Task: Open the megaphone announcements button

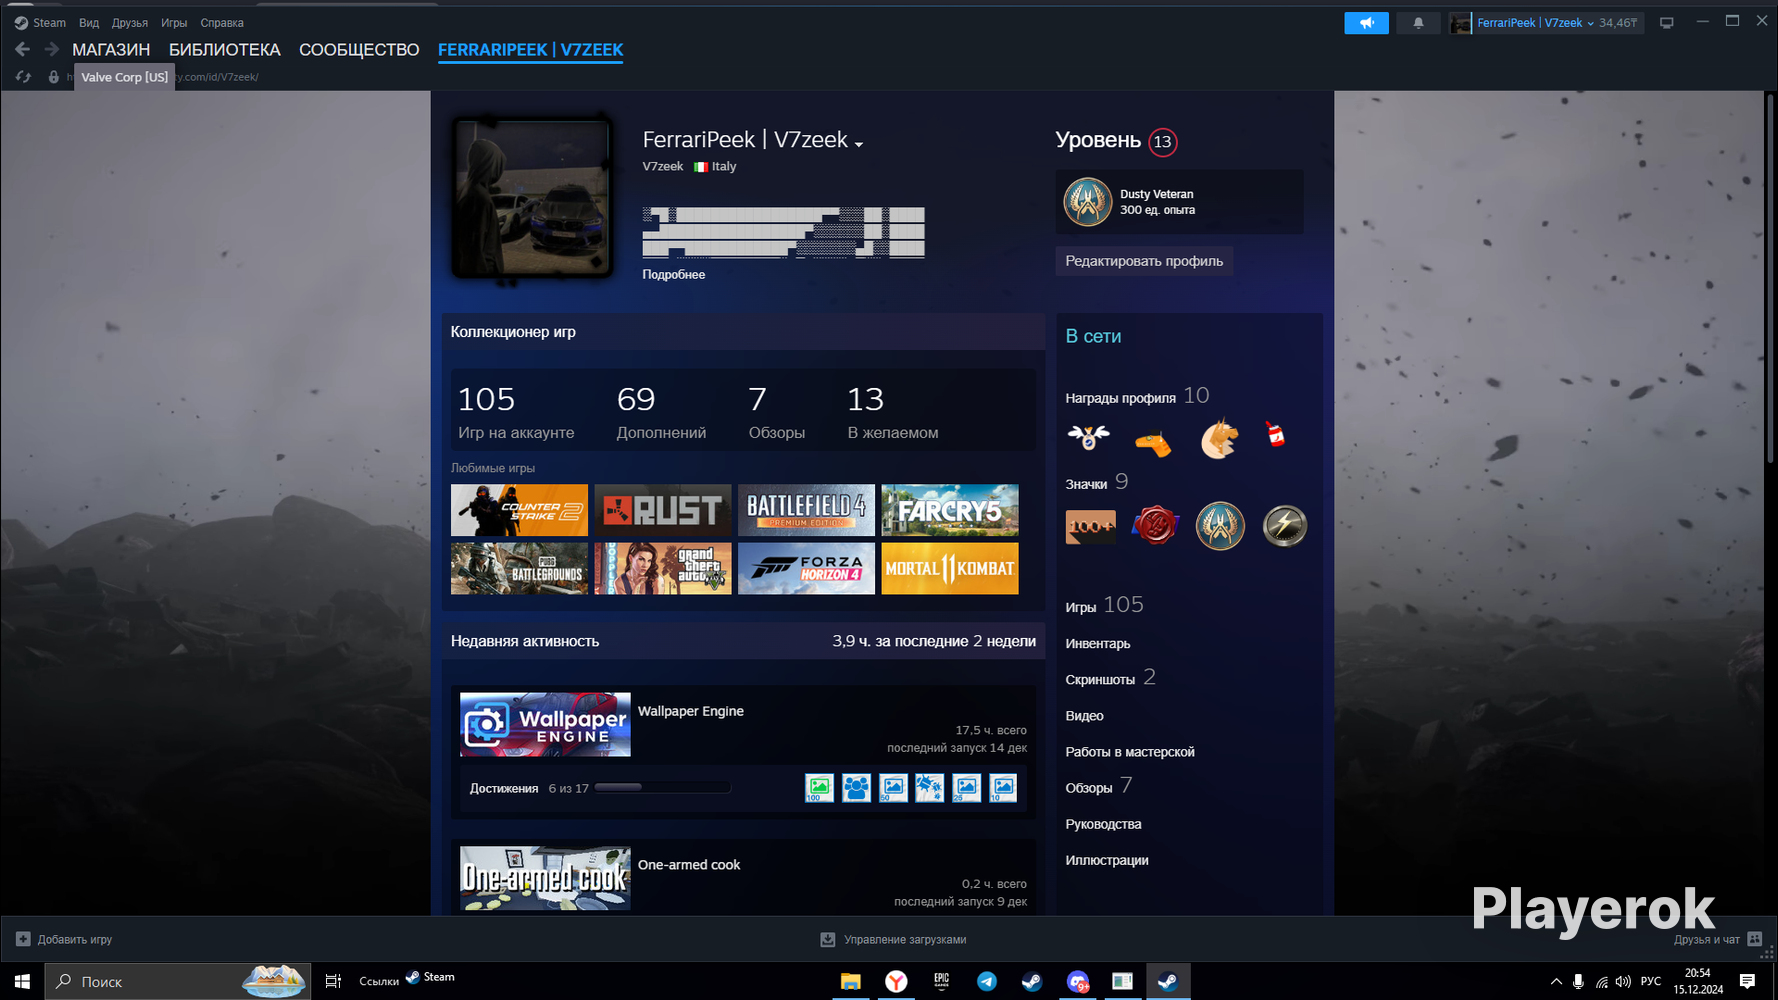Action: click(1366, 23)
